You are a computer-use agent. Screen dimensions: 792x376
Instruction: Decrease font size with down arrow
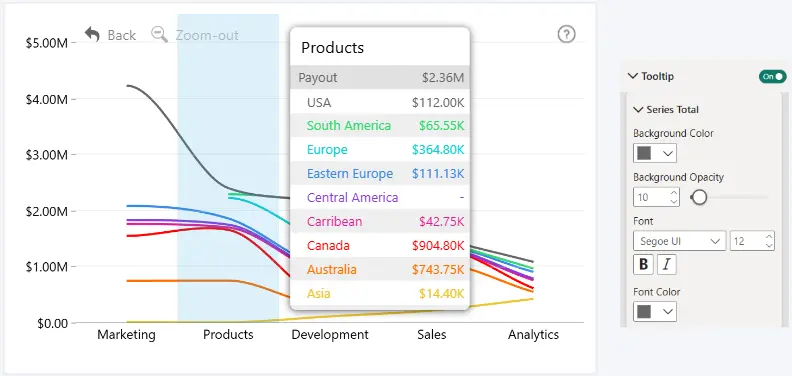coord(769,245)
